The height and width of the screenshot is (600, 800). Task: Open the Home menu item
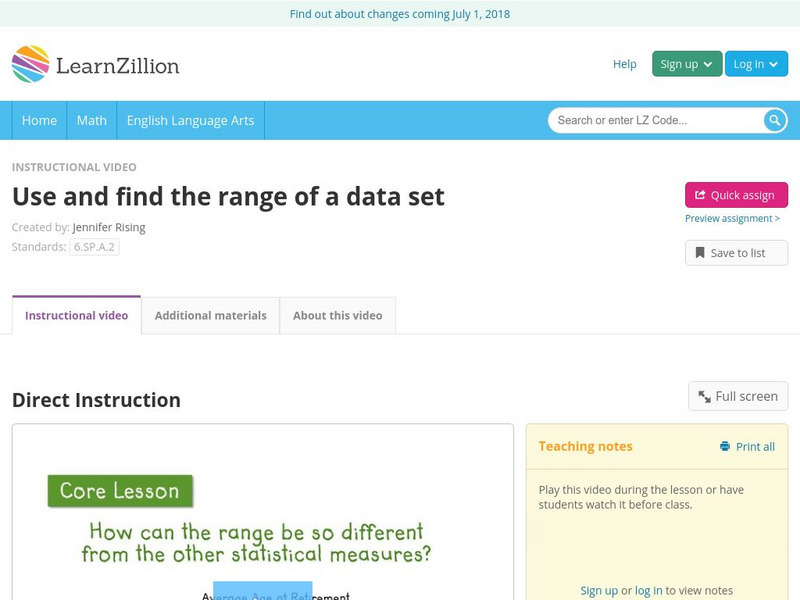[x=39, y=120]
